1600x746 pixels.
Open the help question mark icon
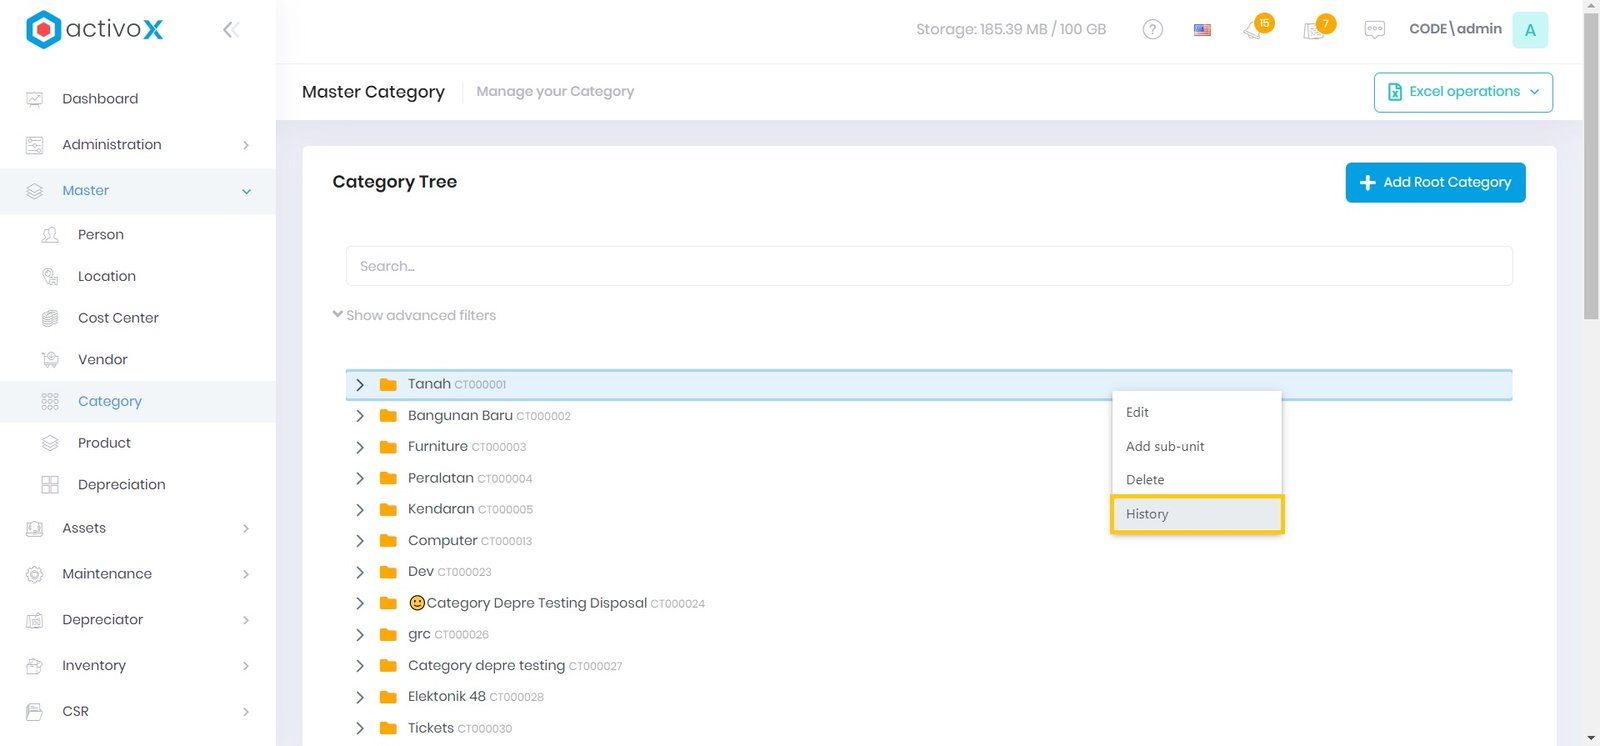1152,30
